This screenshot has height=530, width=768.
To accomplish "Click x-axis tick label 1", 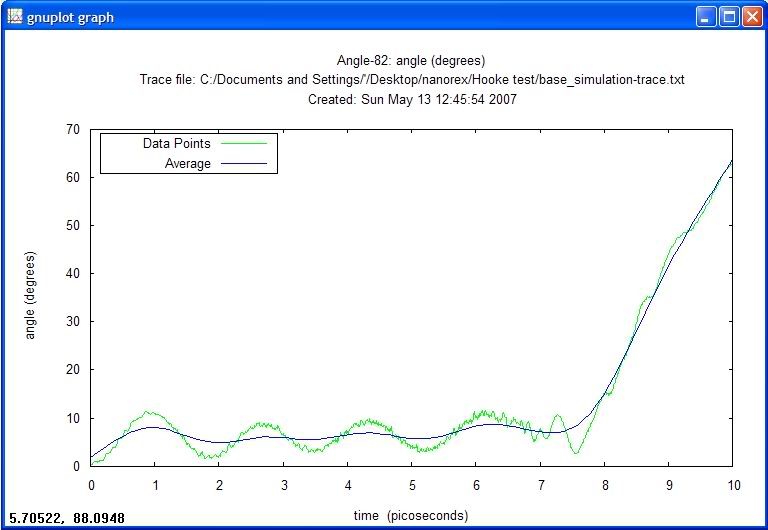I will pyautogui.click(x=155, y=485).
